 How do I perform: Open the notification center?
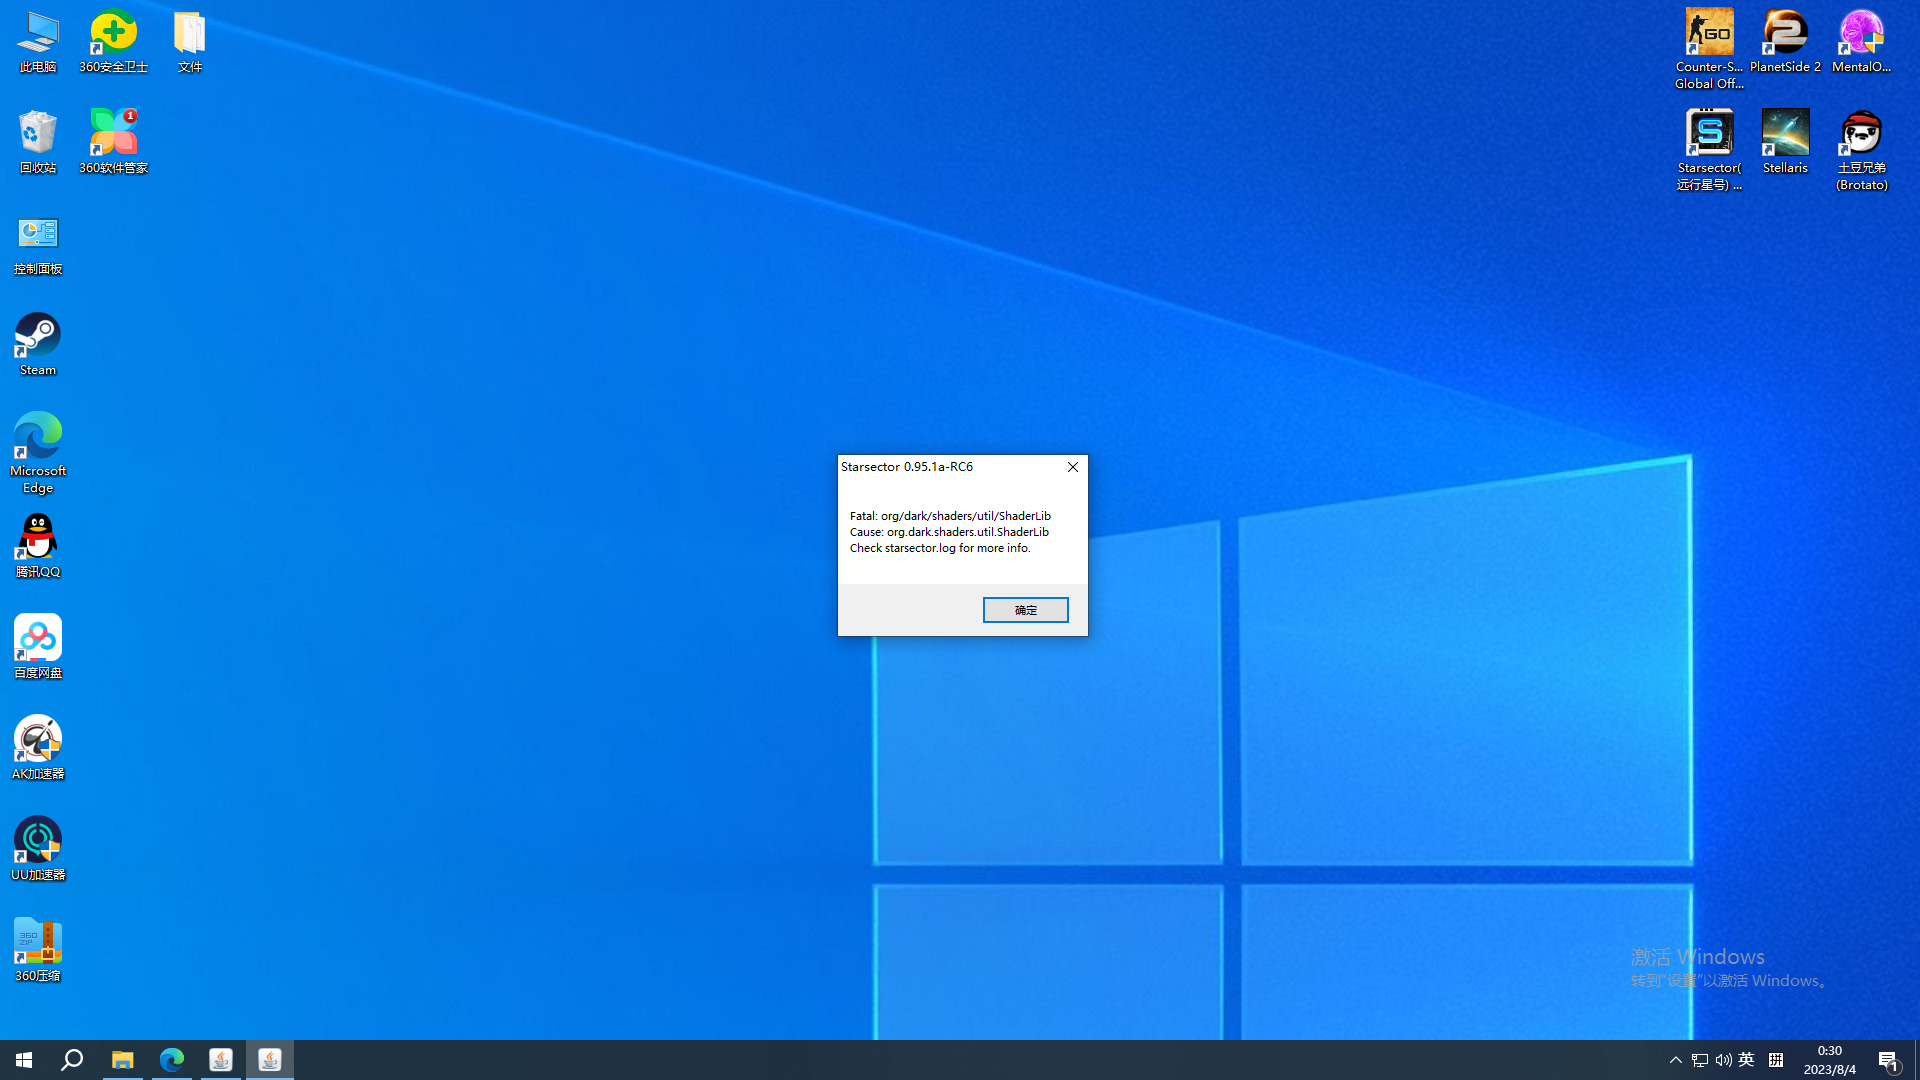[1888, 1060]
